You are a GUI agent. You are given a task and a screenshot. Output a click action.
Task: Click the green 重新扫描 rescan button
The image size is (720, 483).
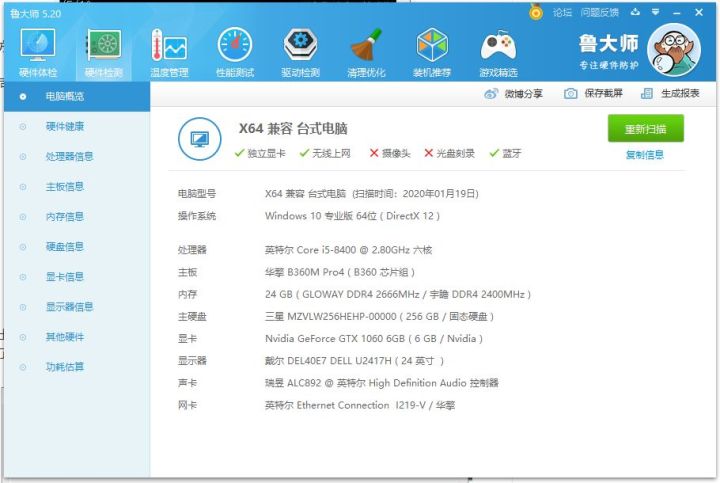coord(646,129)
